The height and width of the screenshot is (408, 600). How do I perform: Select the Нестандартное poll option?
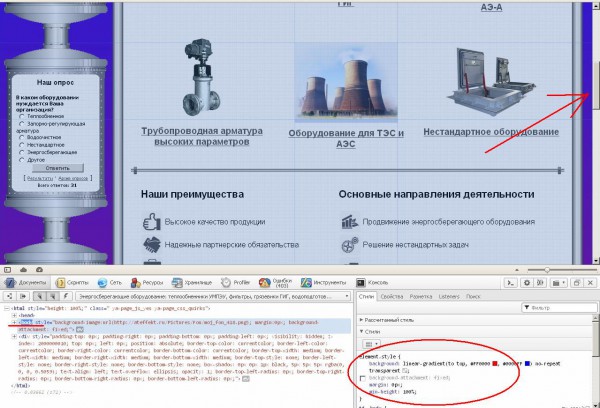pyautogui.click(x=22, y=145)
